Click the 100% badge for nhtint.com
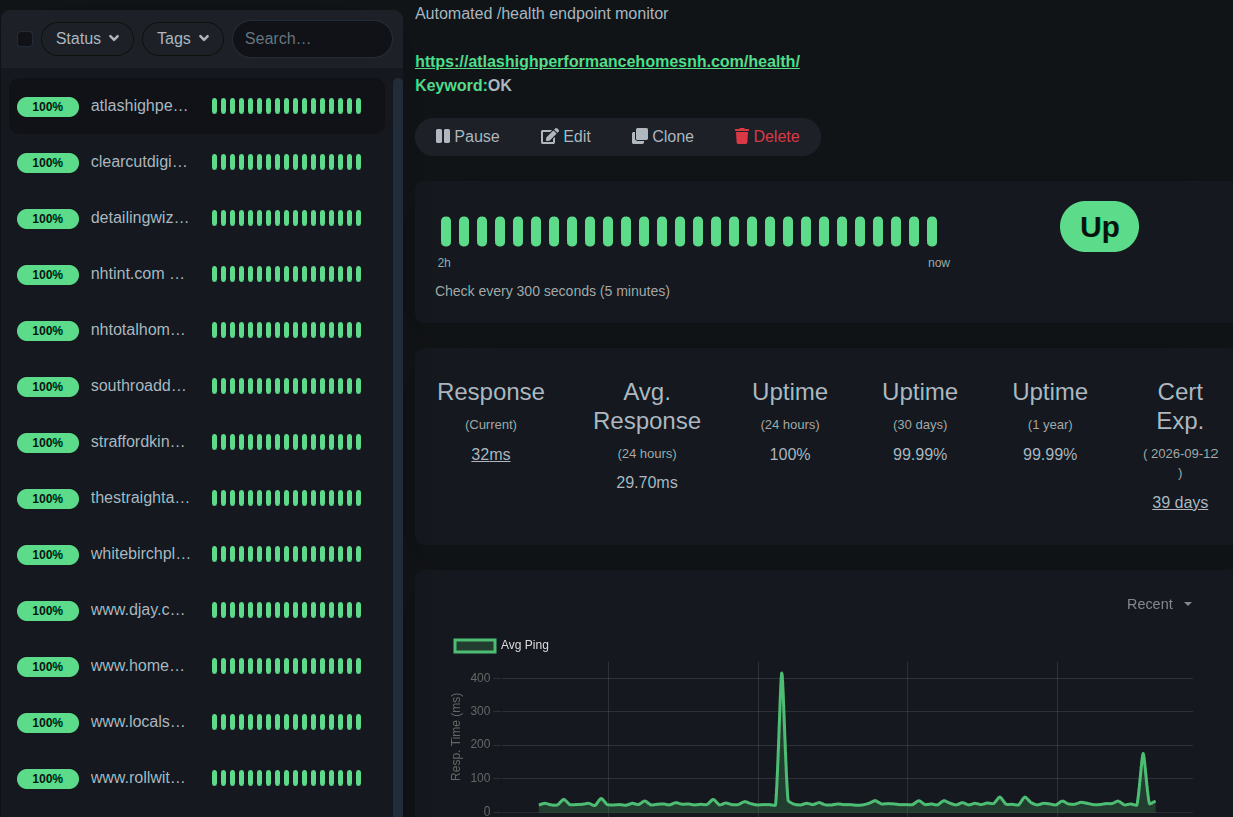Viewport: 1233px width, 817px height. (x=48, y=274)
